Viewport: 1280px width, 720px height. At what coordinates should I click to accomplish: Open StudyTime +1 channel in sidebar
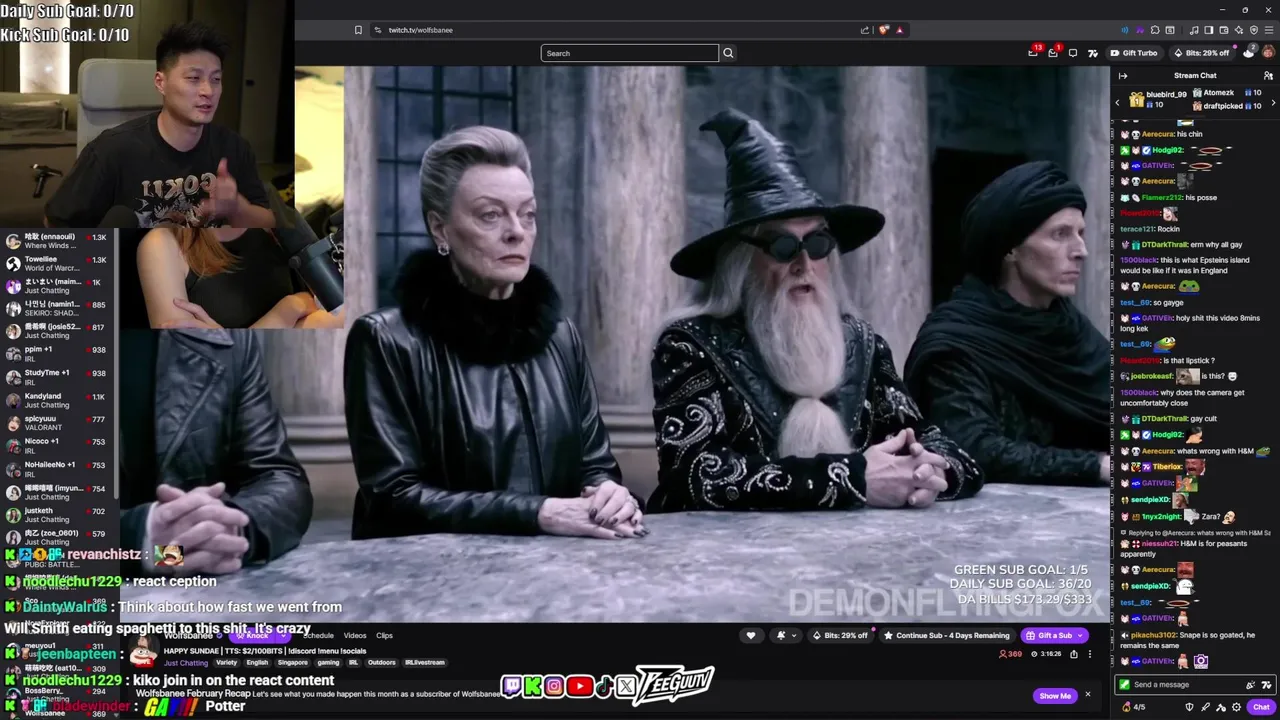[58, 378]
